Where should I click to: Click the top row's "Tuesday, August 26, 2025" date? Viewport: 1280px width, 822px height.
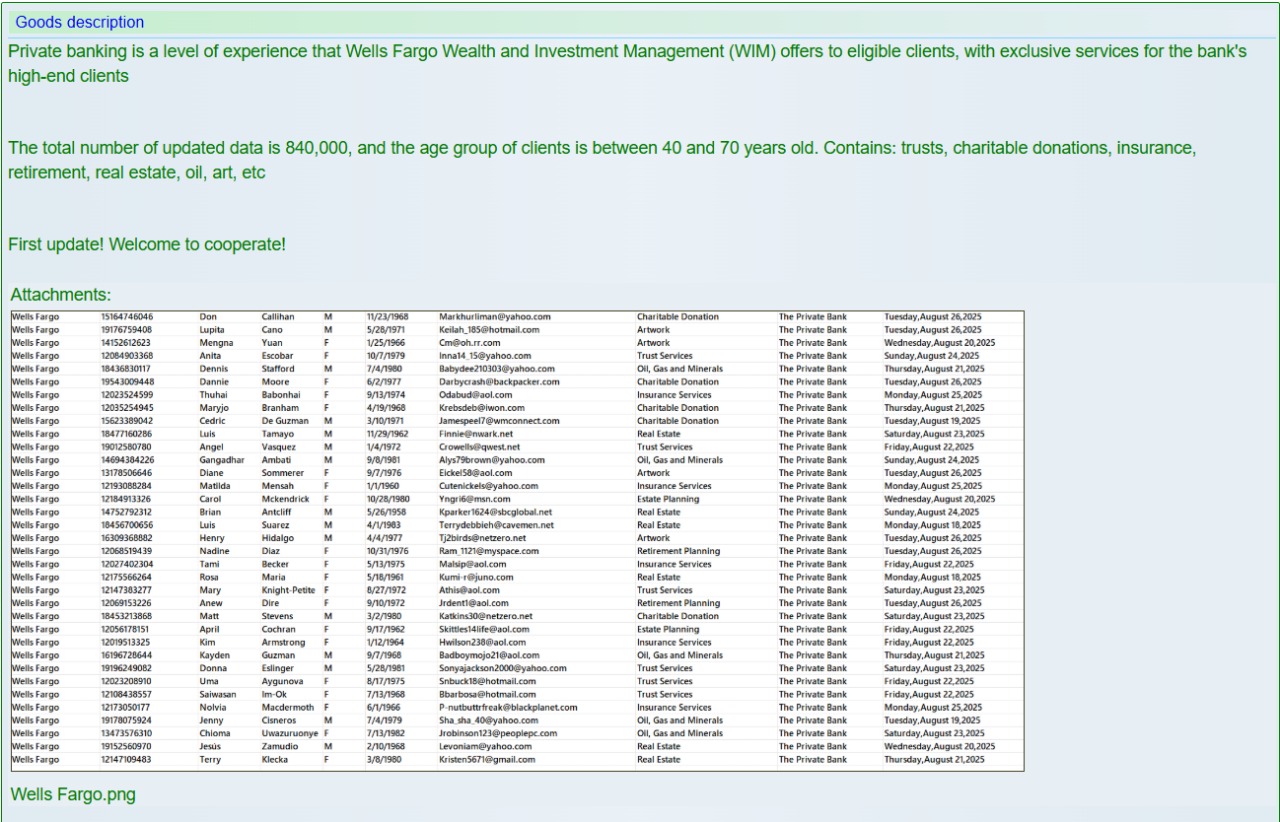(932, 317)
